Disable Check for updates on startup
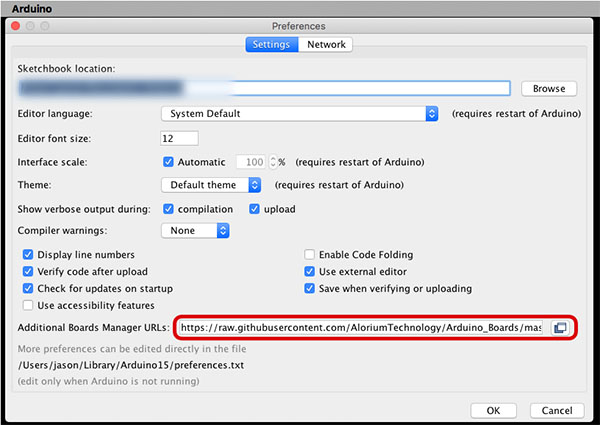Image resolution: width=600 pixels, height=425 pixels. [x=28, y=288]
